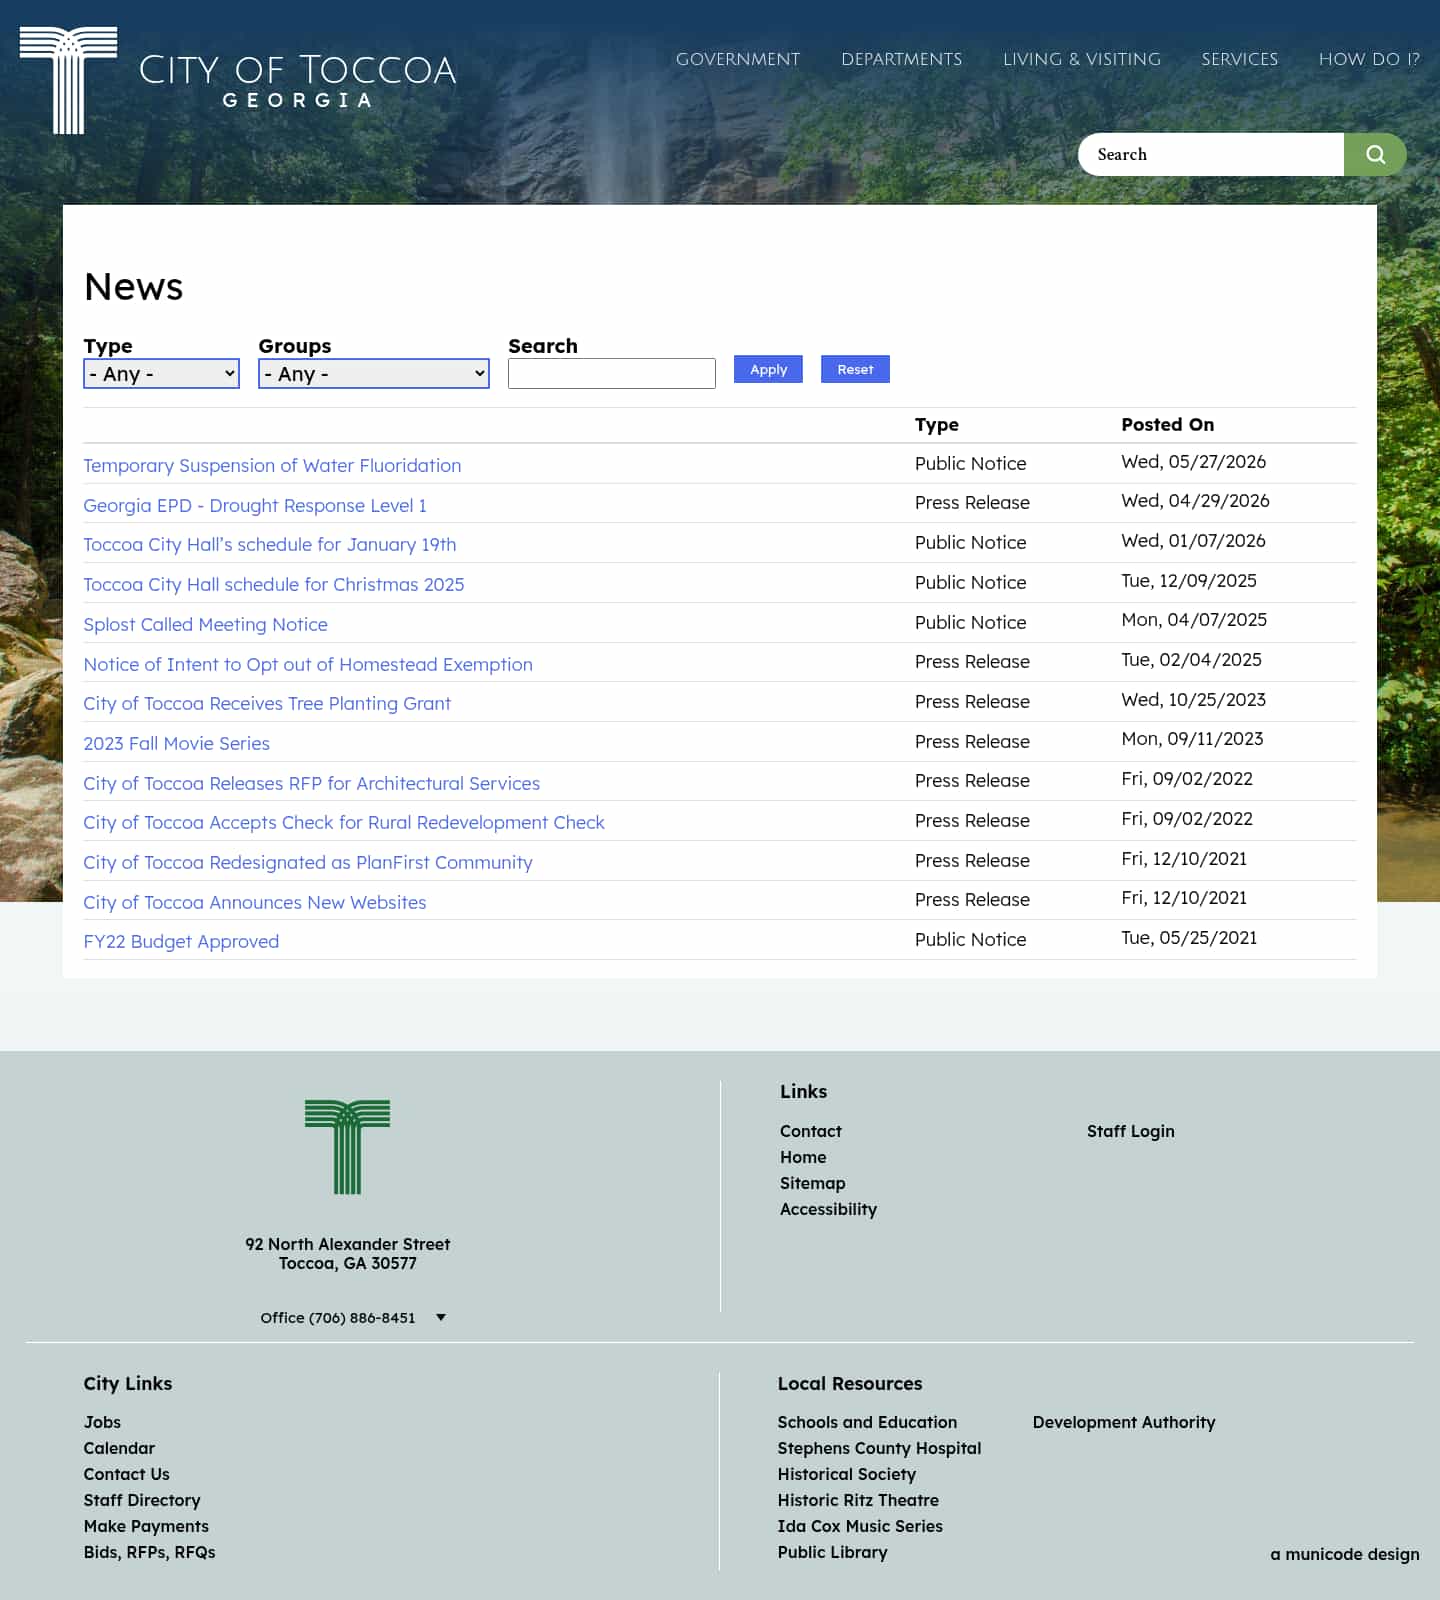The height and width of the screenshot is (1600, 1440).
Task: Open City of Toccoa Announces New Websites
Action: pos(255,902)
